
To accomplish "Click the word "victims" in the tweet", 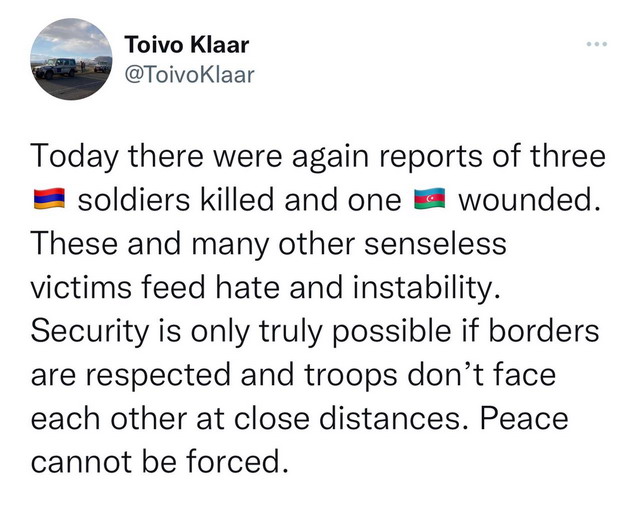I will 81,288.
